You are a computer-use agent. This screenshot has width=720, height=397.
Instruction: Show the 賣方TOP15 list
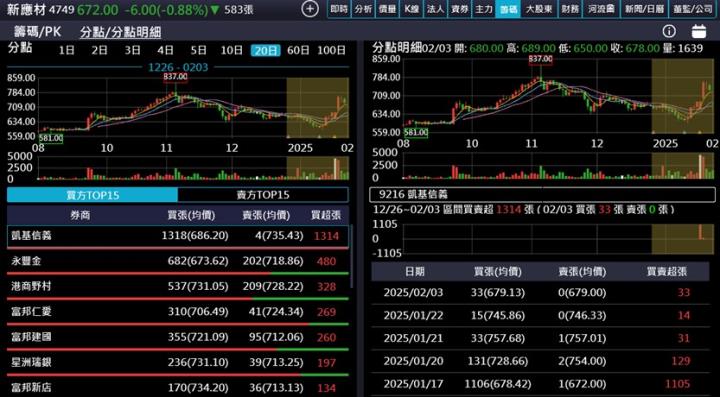pyautogui.click(x=263, y=195)
